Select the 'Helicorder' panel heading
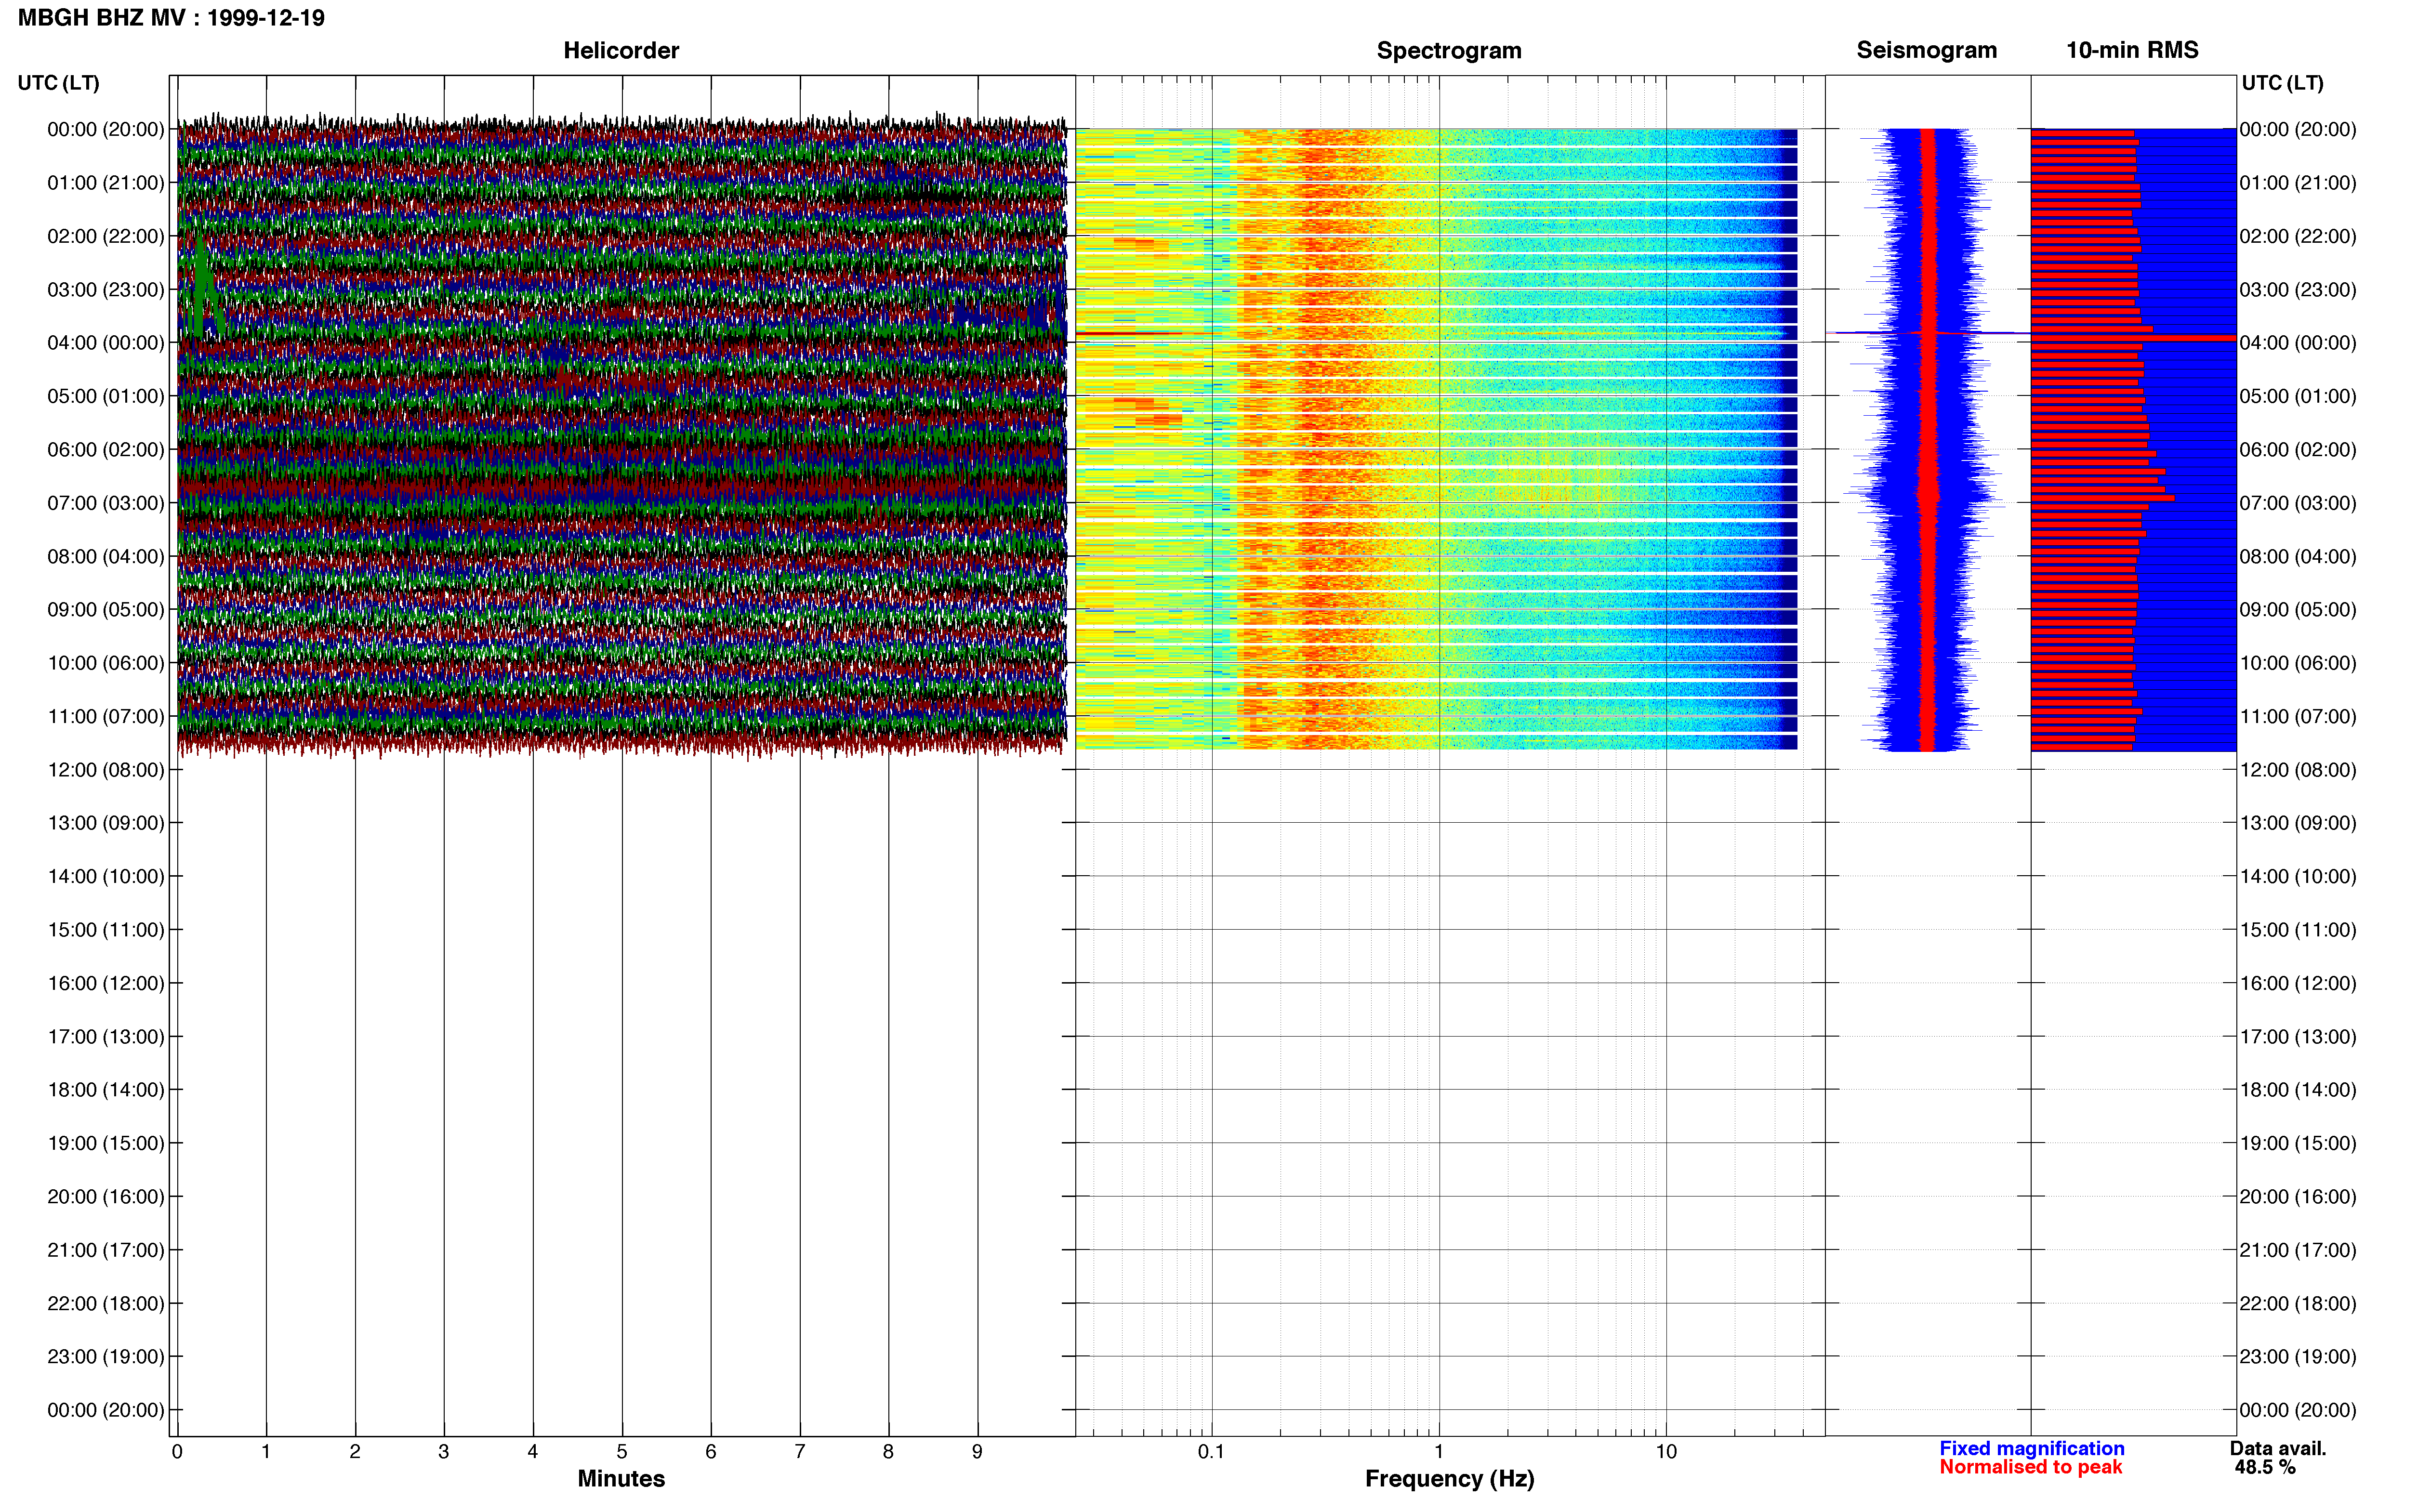Image resolution: width=2418 pixels, height=1512 pixels. tap(621, 50)
